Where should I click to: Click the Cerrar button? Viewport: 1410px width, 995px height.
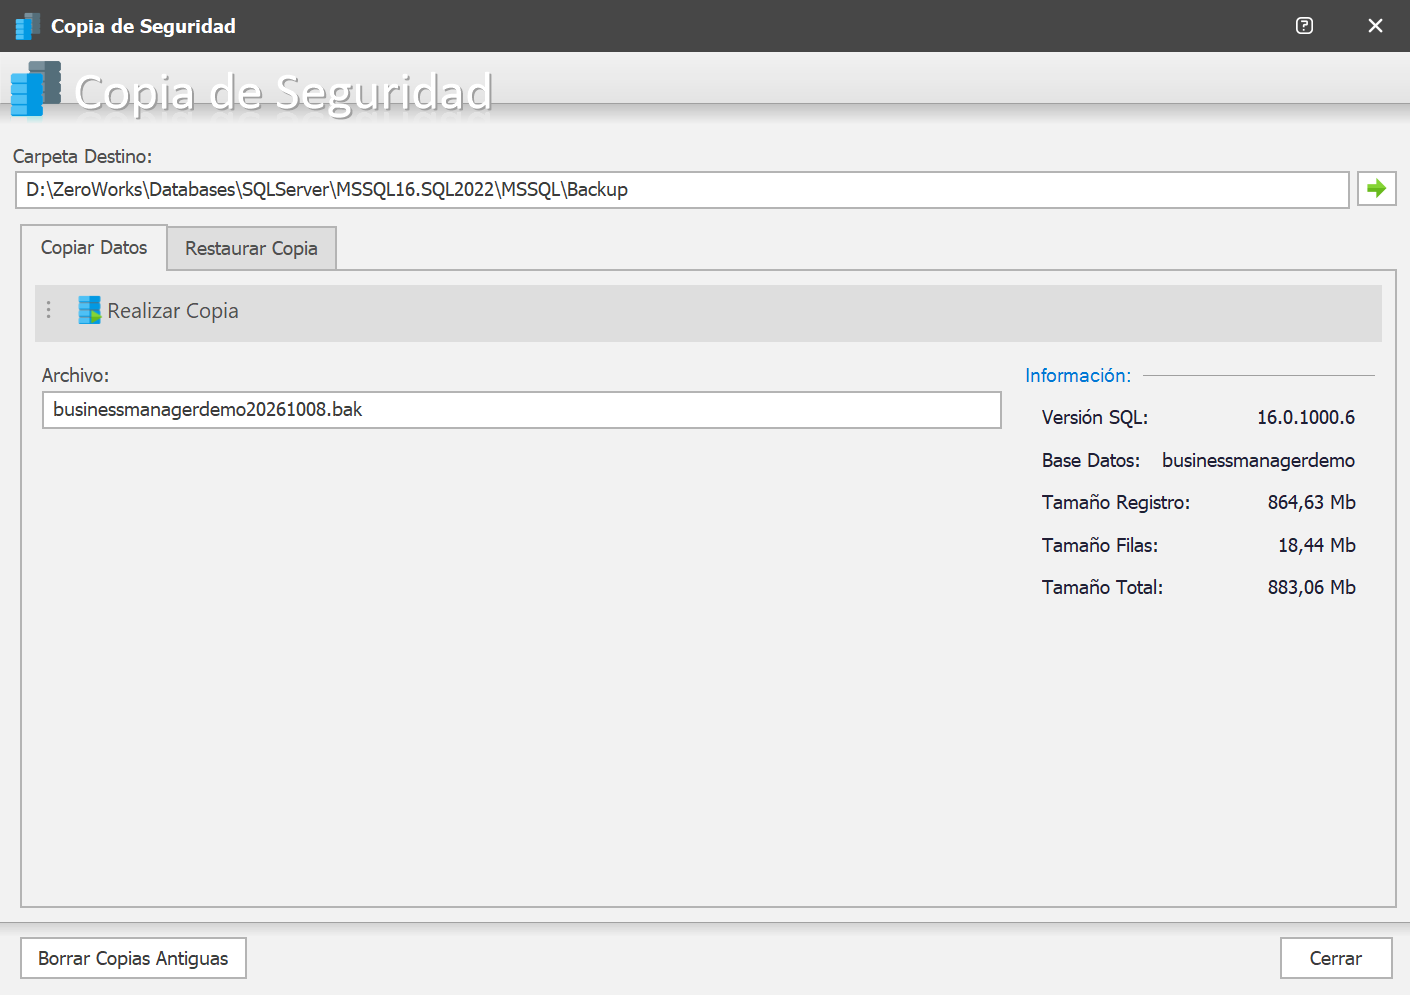1336,958
